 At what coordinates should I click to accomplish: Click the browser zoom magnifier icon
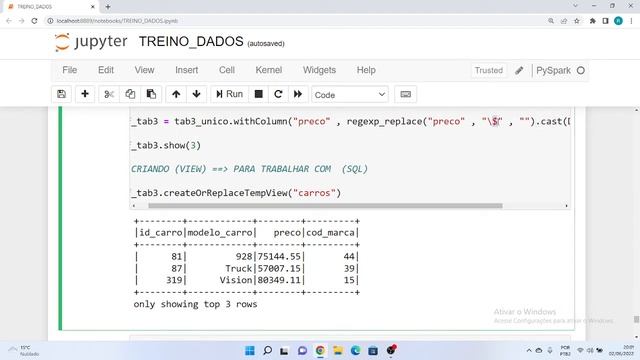[x=551, y=21]
